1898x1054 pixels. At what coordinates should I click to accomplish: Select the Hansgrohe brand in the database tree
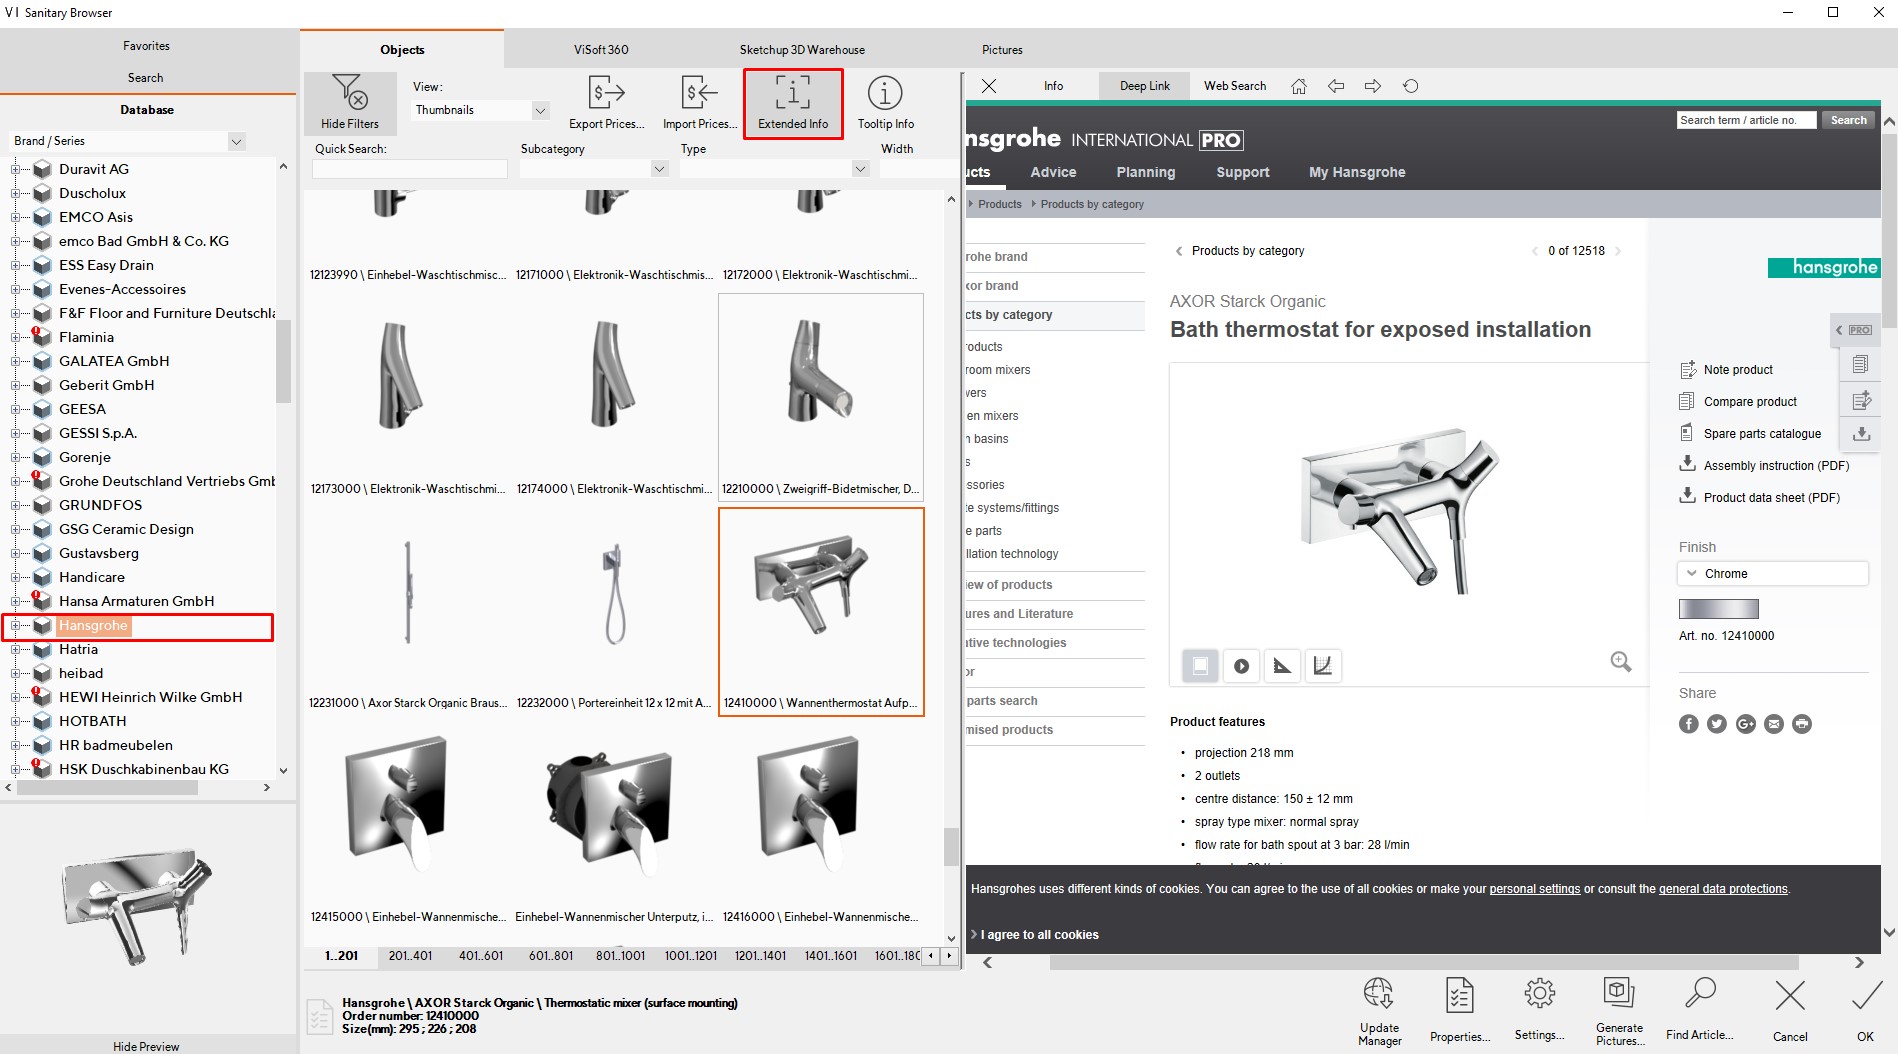[94, 625]
